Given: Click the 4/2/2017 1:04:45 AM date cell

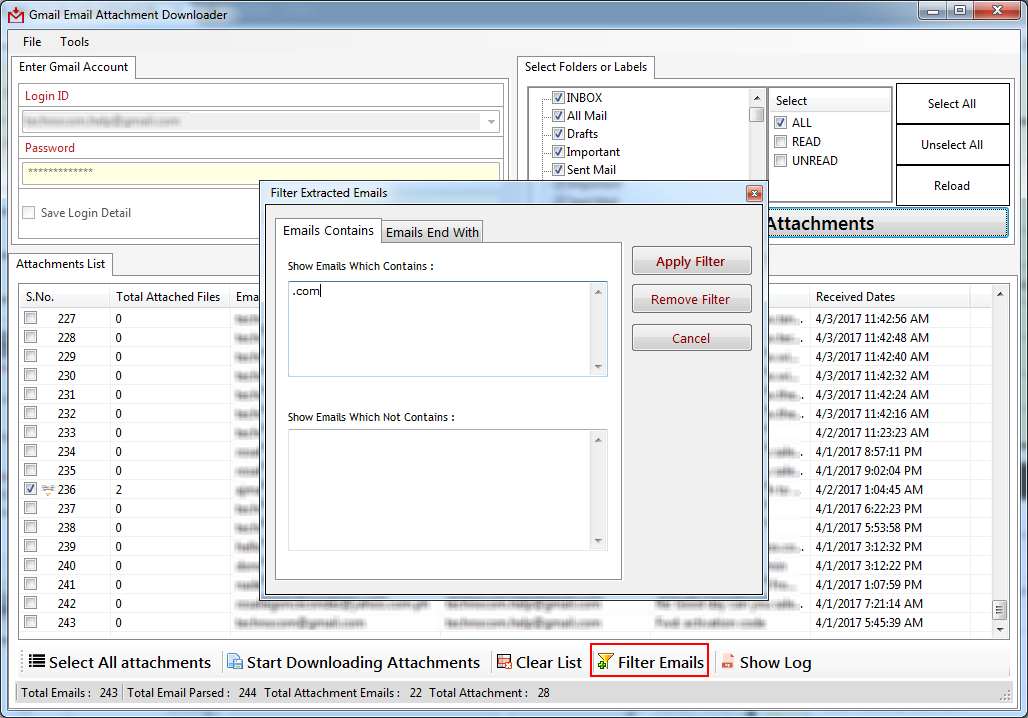Looking at the screenshot, I should 869,490.
